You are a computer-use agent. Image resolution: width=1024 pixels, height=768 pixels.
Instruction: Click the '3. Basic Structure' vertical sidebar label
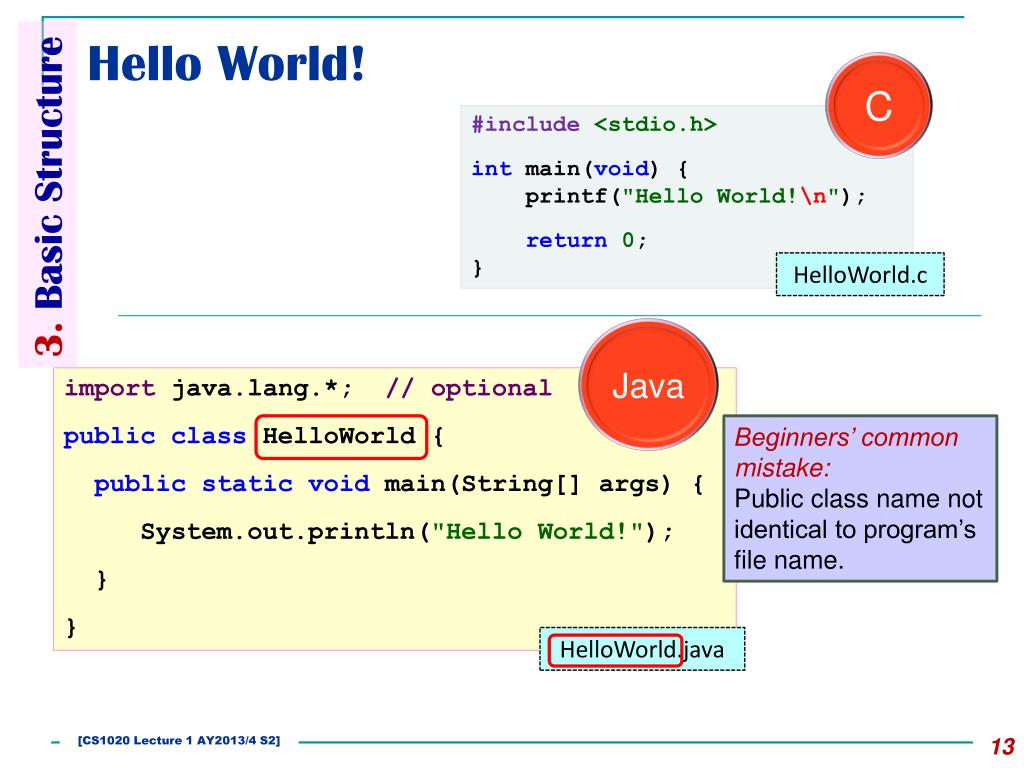(48, 195)
